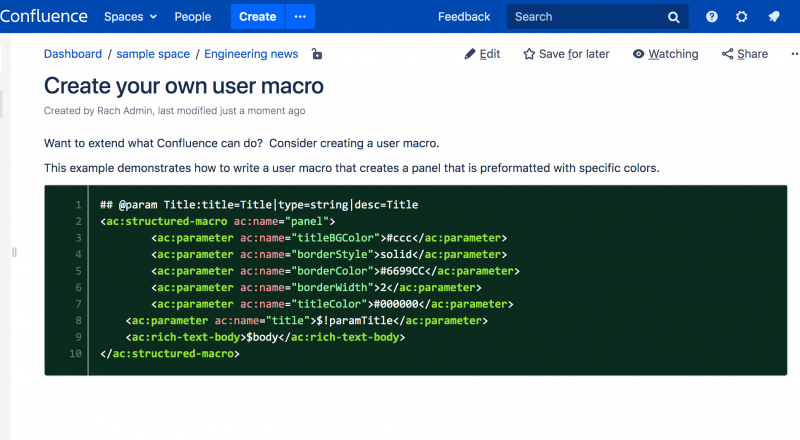This screenshot has width=800, height=440.
Task: Open the settings gear icon
Action: 741,17
